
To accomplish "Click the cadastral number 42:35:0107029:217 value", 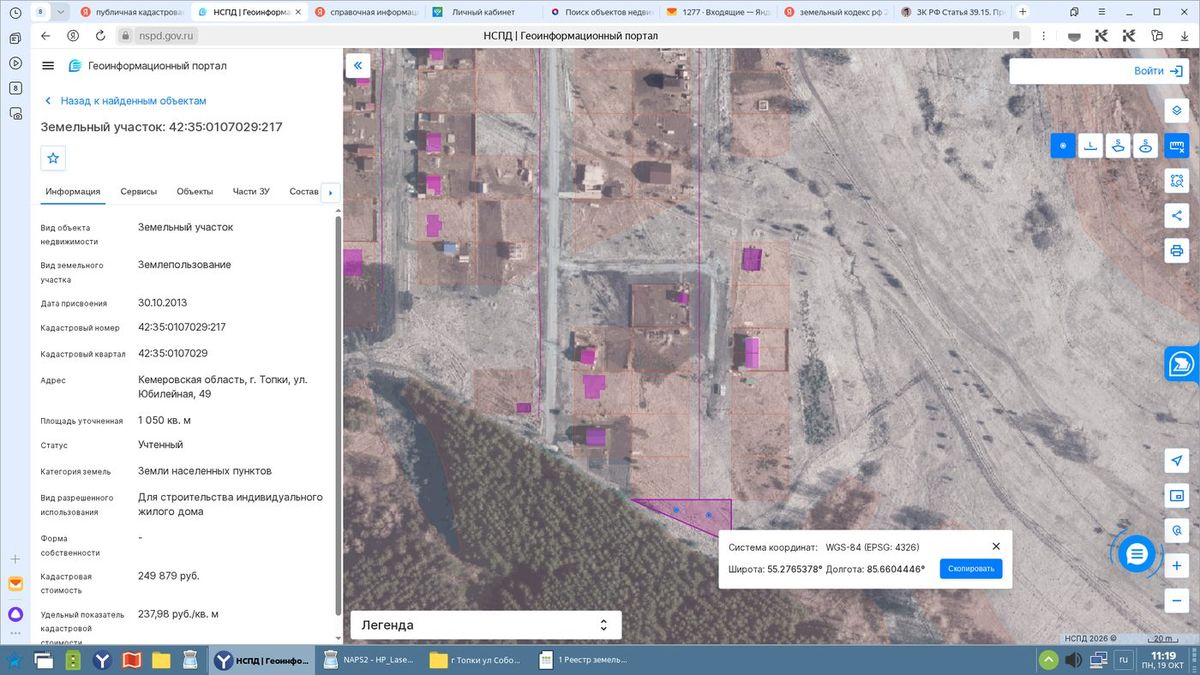I will [x=182, y=327].
